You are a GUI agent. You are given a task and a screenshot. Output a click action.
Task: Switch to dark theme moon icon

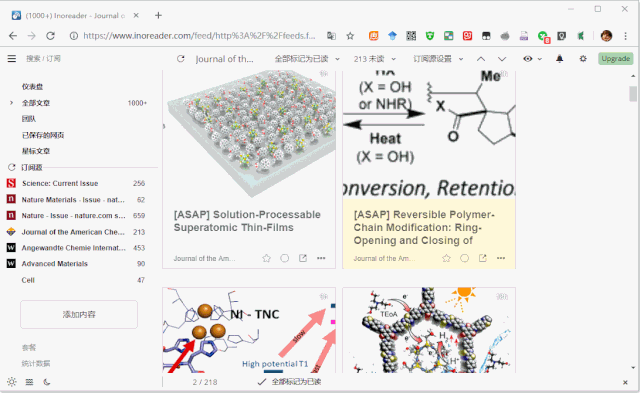pos(47,382)
